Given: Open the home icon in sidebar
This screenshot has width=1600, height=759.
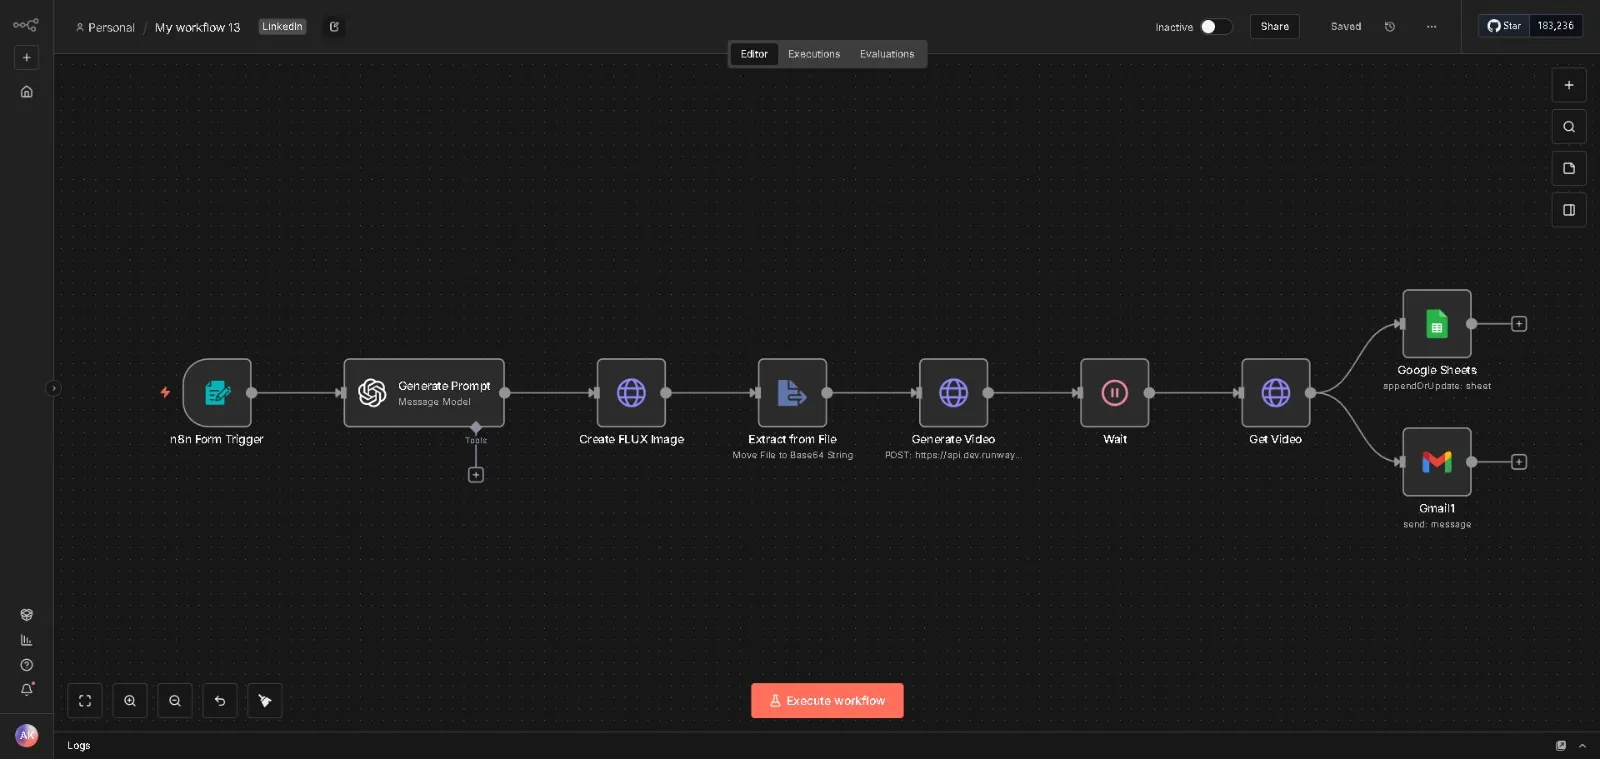Looking at the screenshot, I should tap(27, 92).
